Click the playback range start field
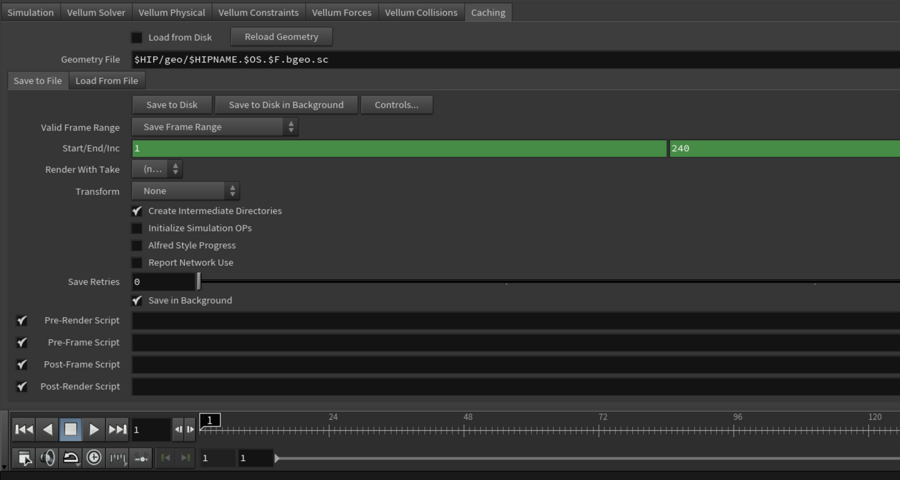This screenshot has width=900, height=480. [x=255, y=458]
